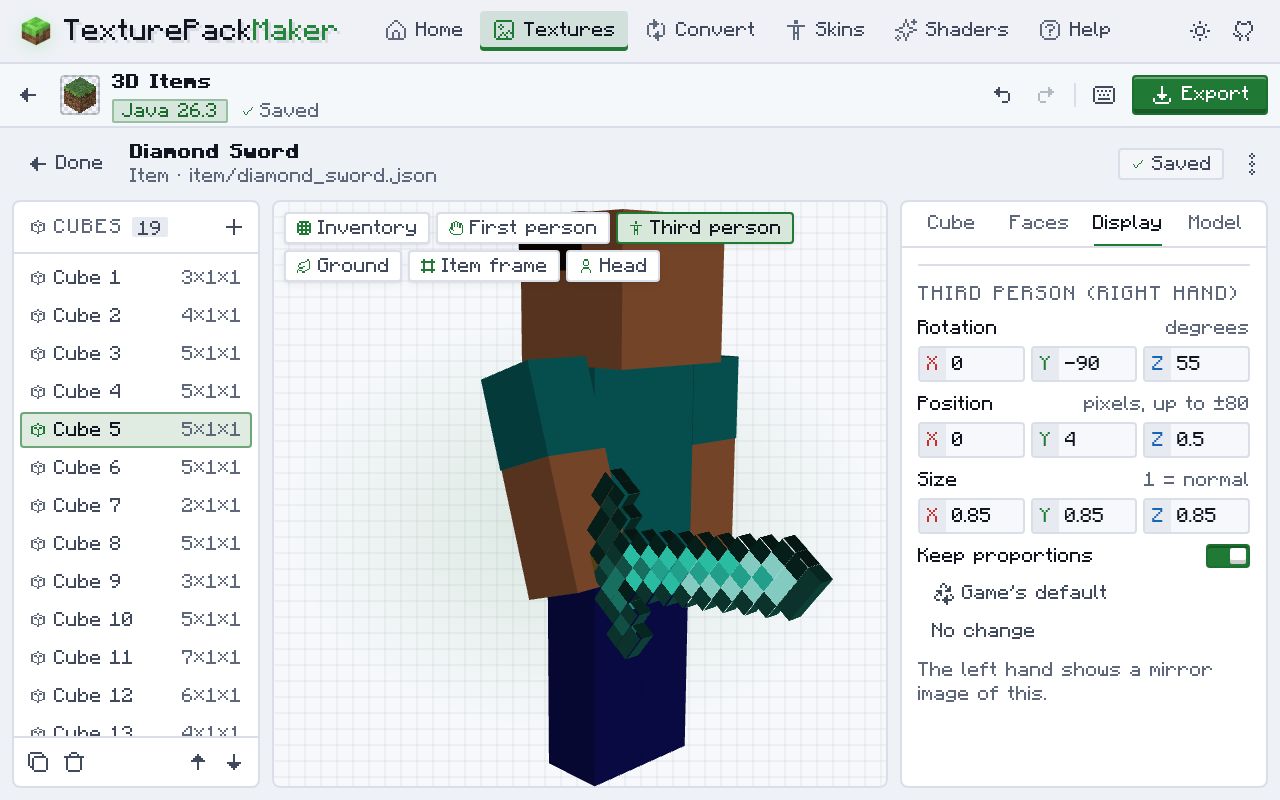
Task: Open the Skins page
Action: (x=825, y=30)
